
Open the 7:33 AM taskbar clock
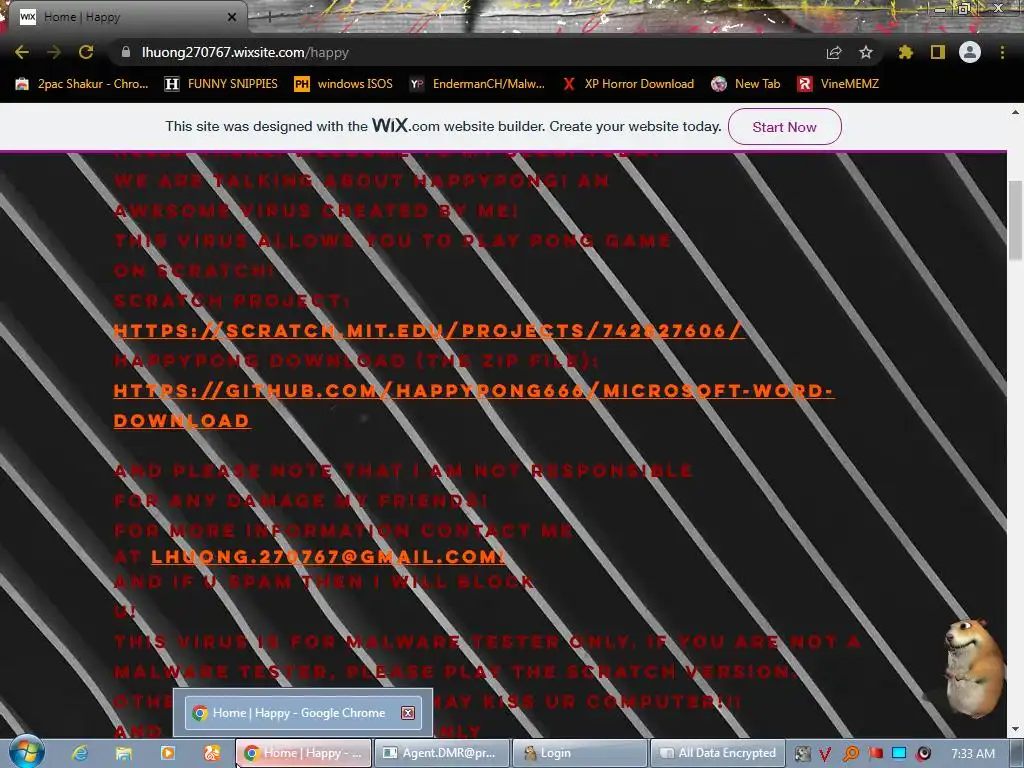(x=973, y=754)
